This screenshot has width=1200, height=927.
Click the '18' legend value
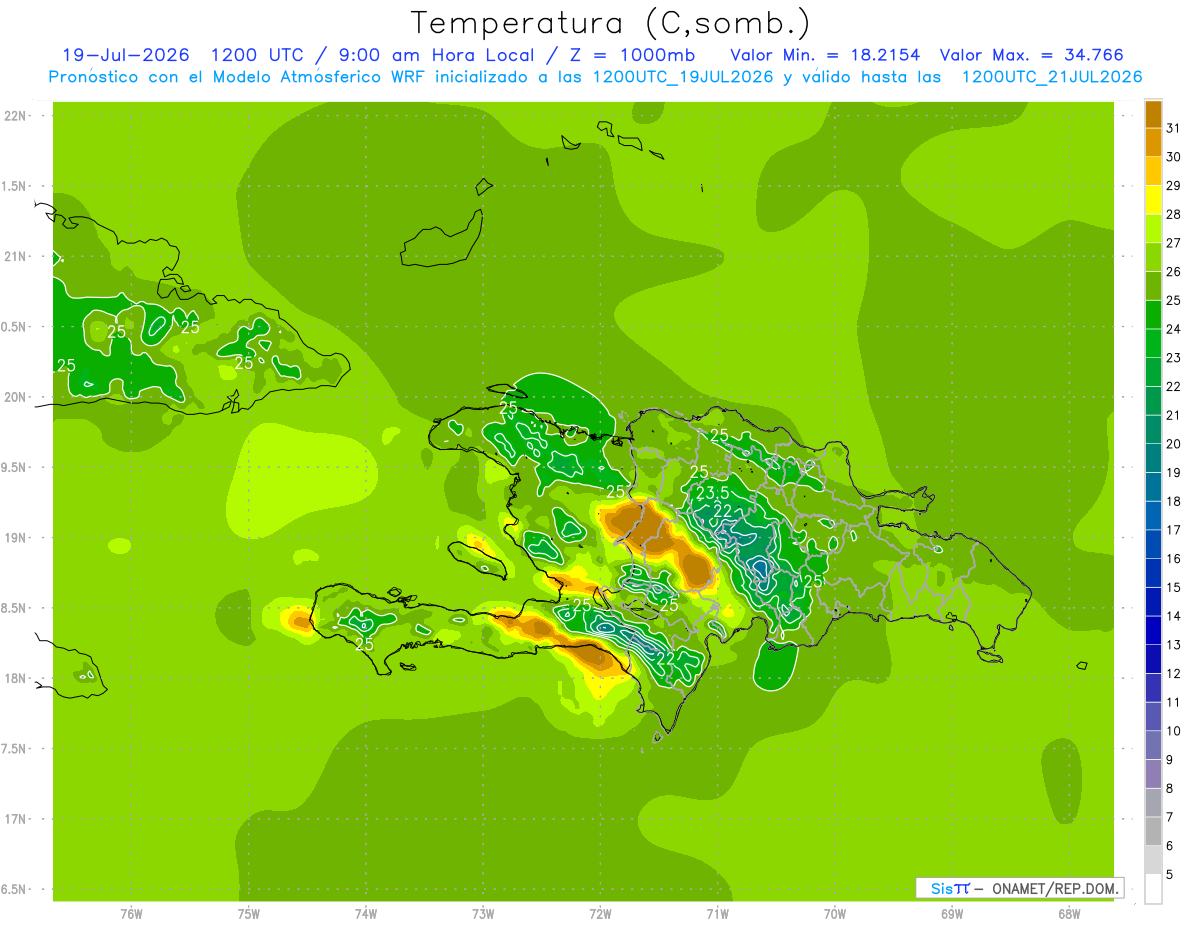coord(1174,502)
